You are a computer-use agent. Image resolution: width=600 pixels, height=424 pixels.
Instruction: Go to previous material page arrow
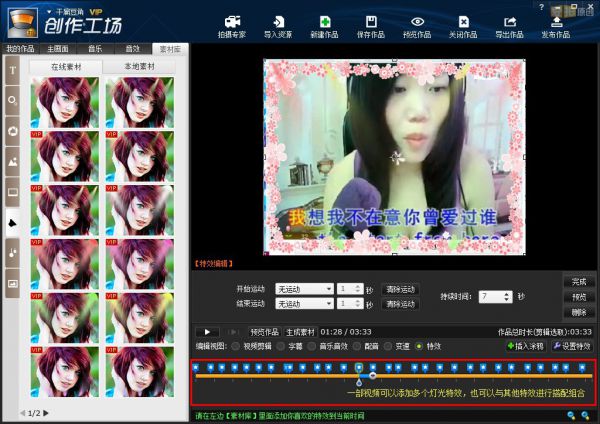[x=23, y=413]
